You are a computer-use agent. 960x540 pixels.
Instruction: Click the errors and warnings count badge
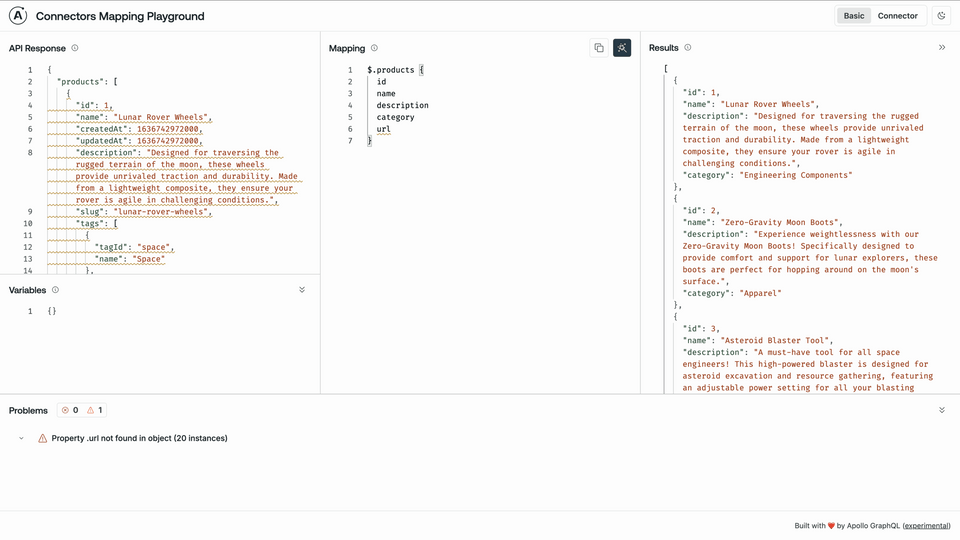pos(82,410)
